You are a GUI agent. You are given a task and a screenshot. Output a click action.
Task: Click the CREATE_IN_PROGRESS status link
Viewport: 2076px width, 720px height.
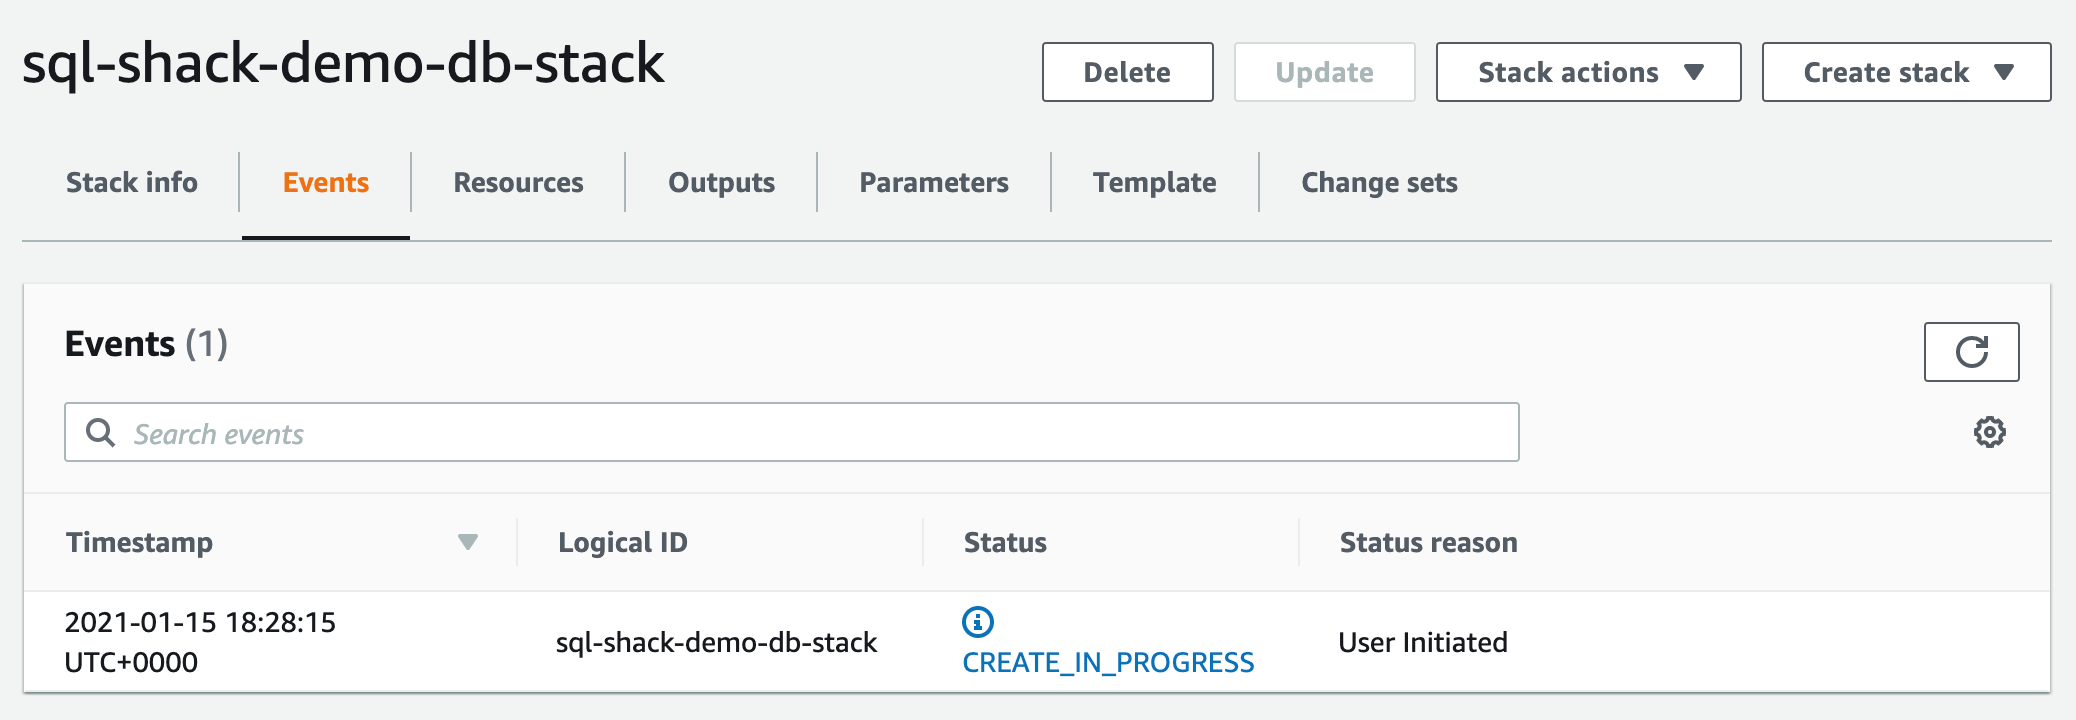coord(1108,663)
